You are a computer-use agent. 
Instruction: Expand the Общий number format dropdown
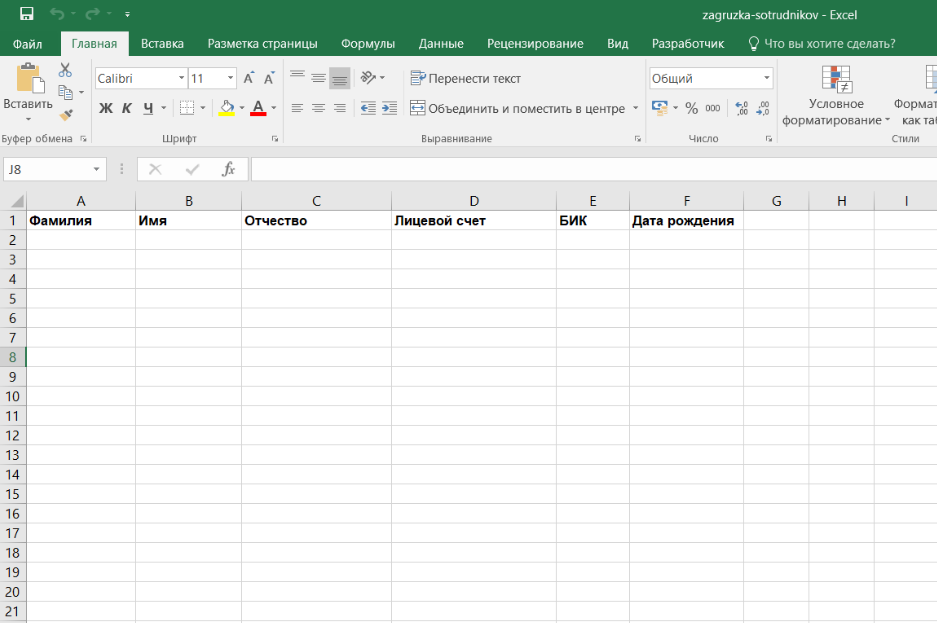[767, 78]
